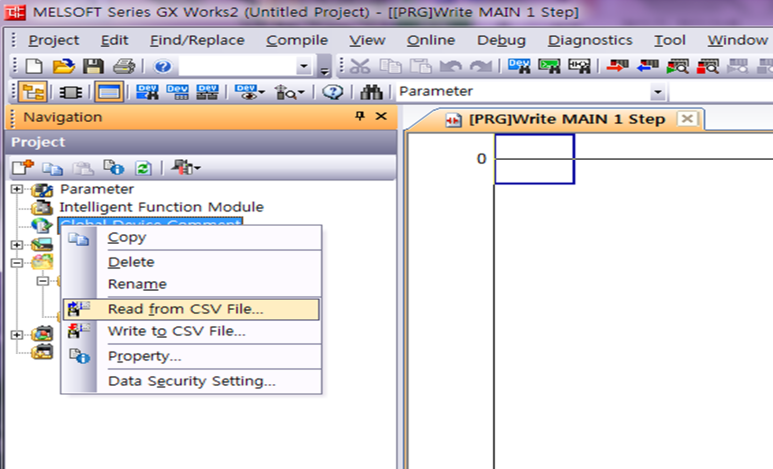Open the Project menu
The width and height of the screenshot is (773, 469).
click(54, 40)
